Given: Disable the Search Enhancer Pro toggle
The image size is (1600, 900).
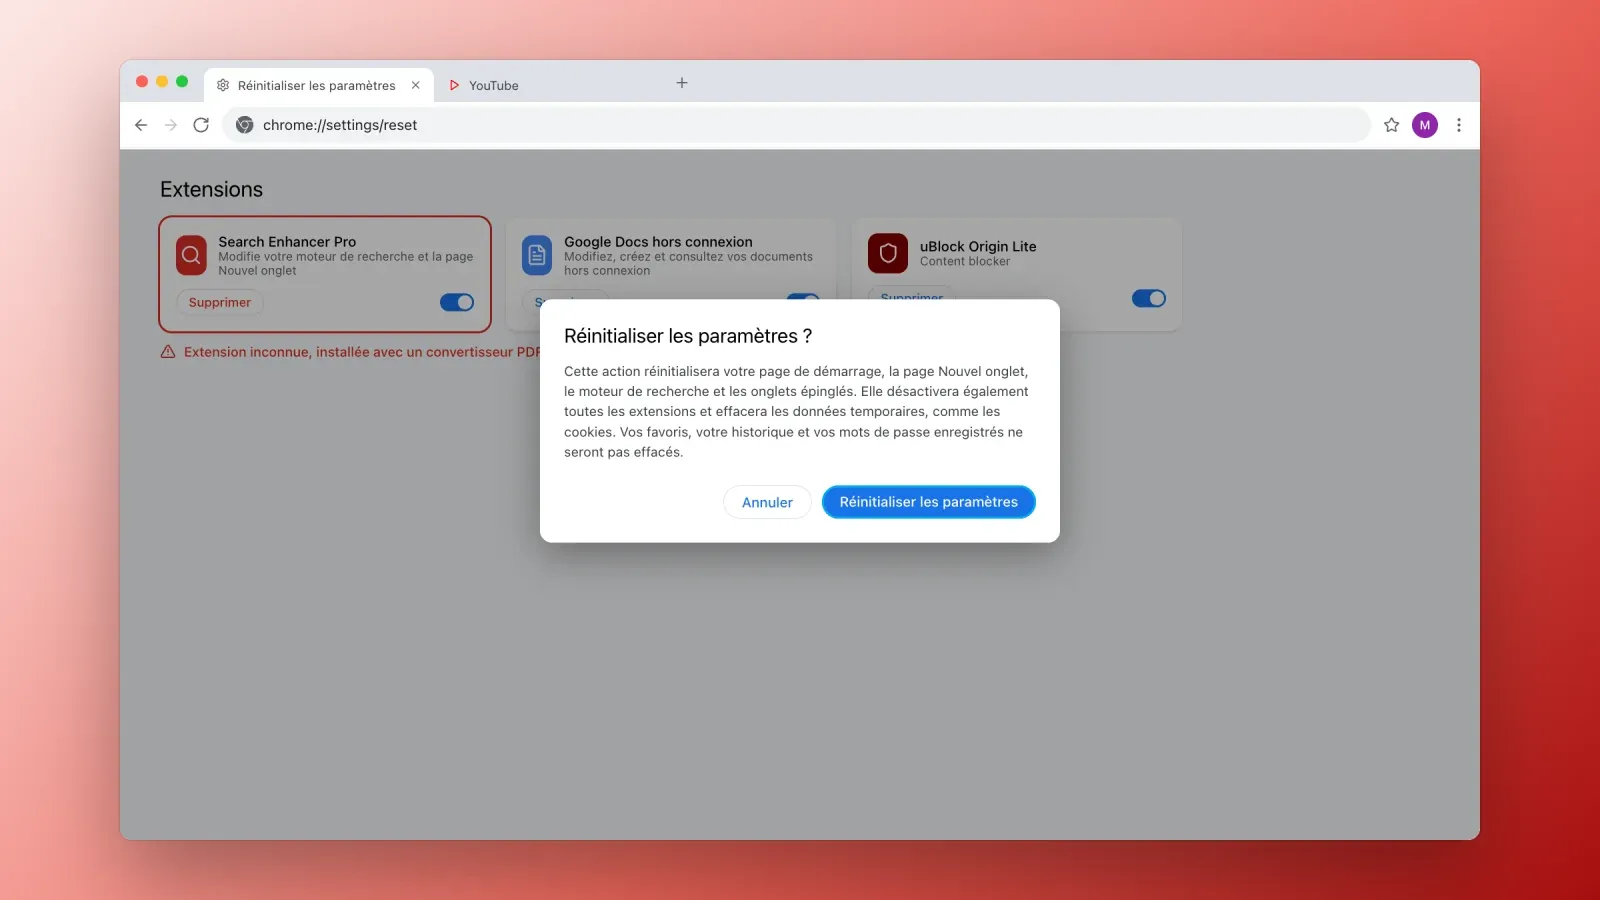Looking at the screenshot, I should [x=457, y=302].
